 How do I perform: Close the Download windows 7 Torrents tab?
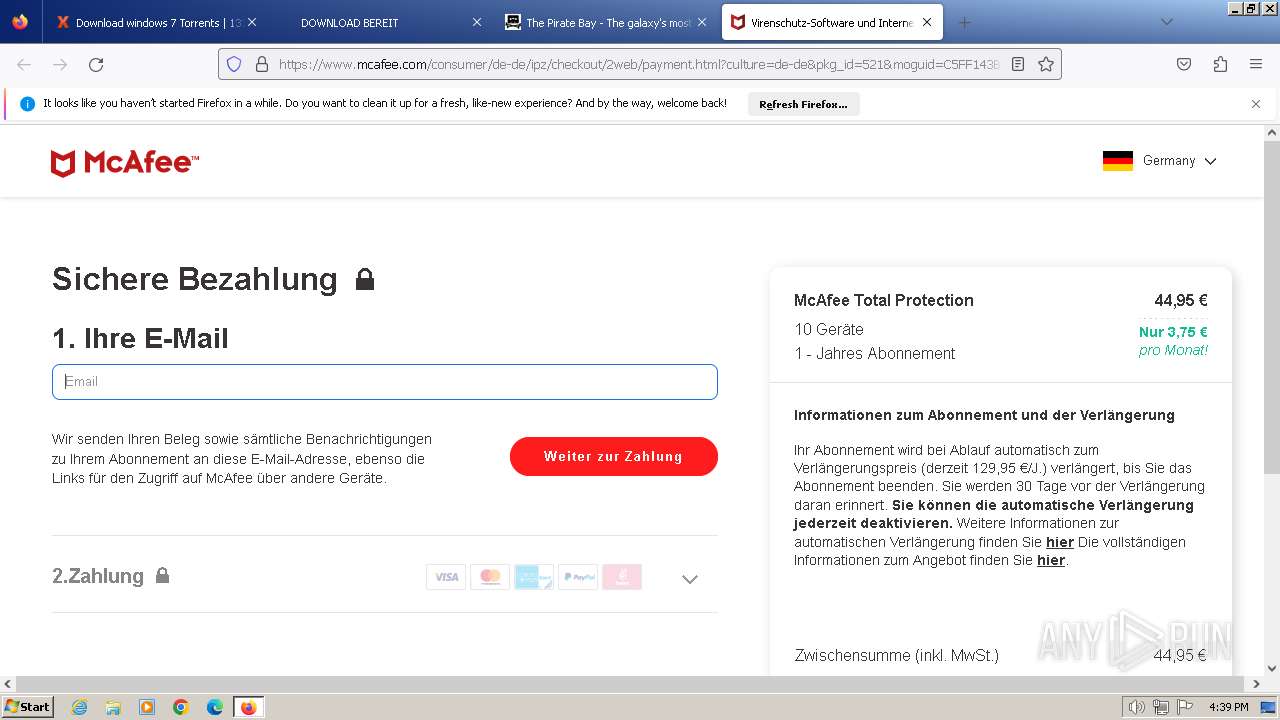pyautogui.click(x=252, y=22)
